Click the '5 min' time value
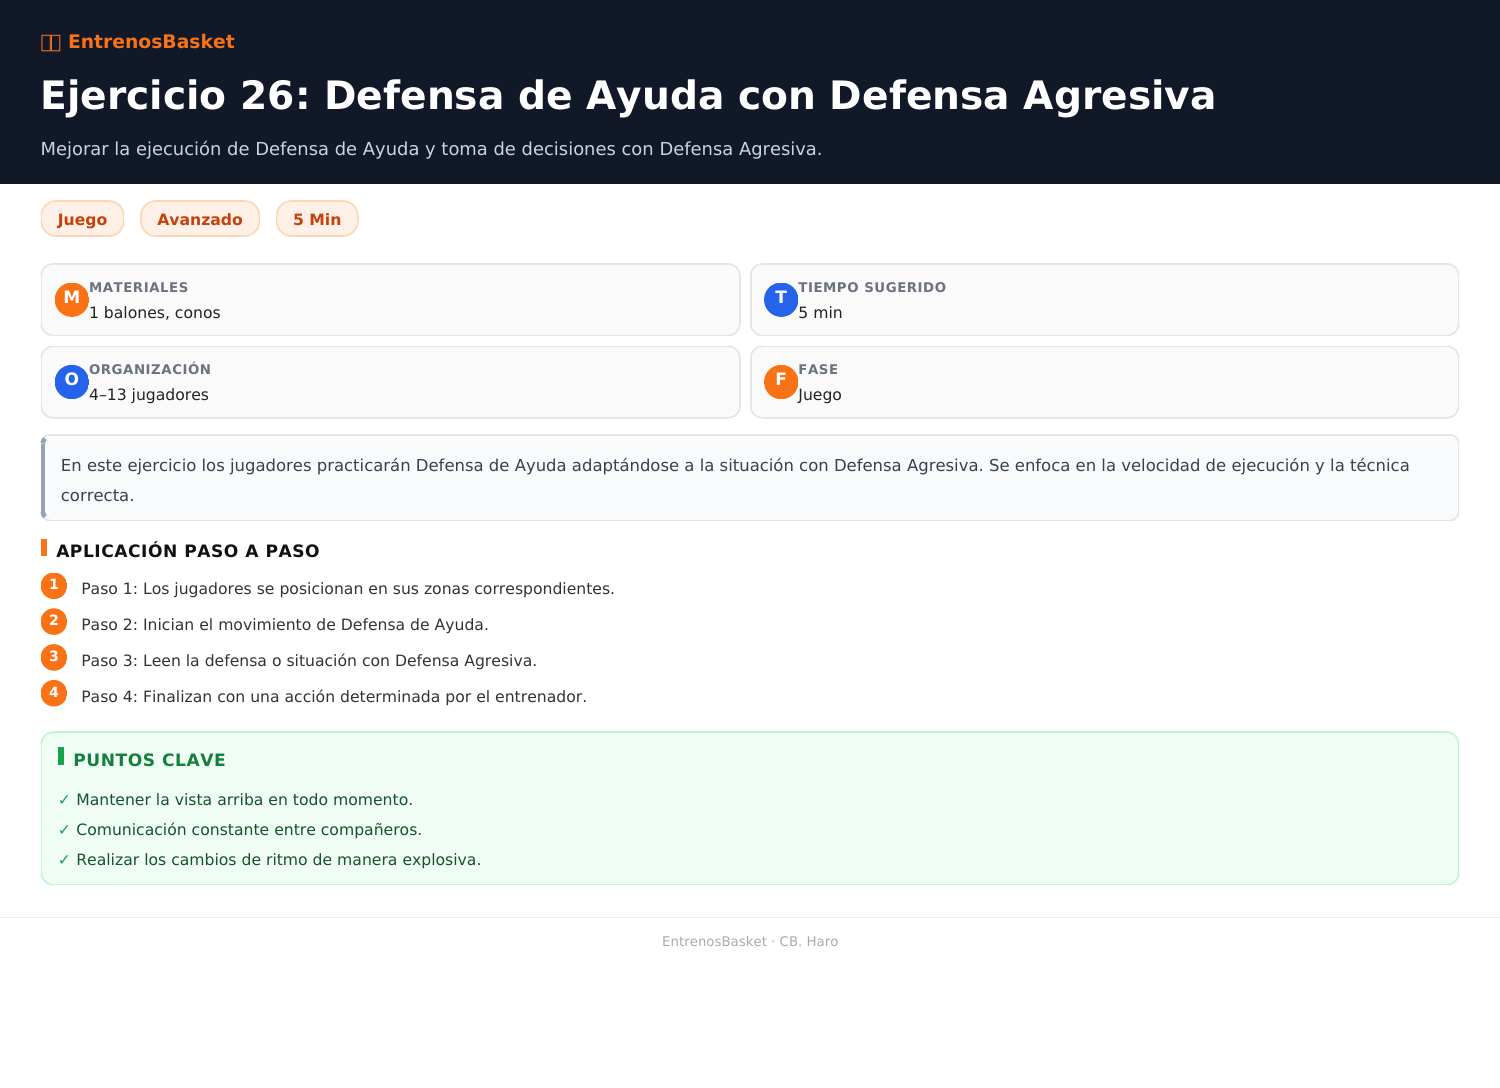This screenshot has width=1500, height=1088. point(820,313)
